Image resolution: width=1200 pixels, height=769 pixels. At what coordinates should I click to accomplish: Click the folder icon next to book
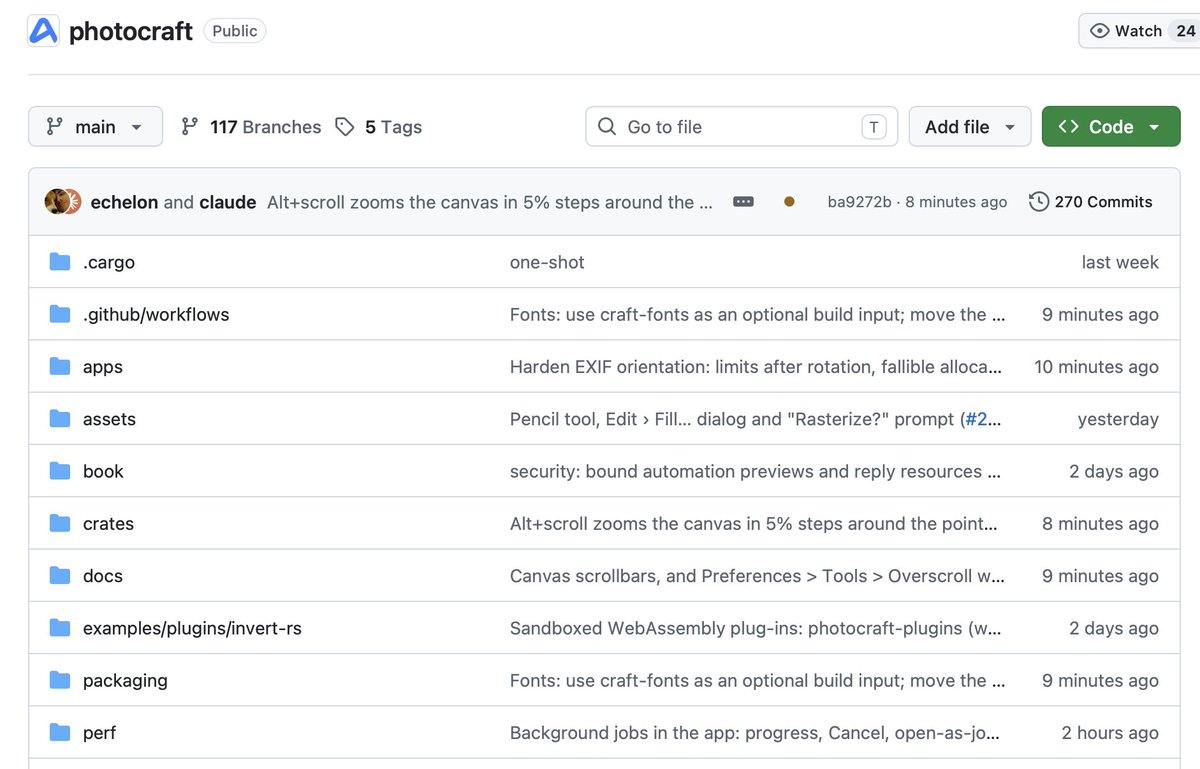[60, 471]
